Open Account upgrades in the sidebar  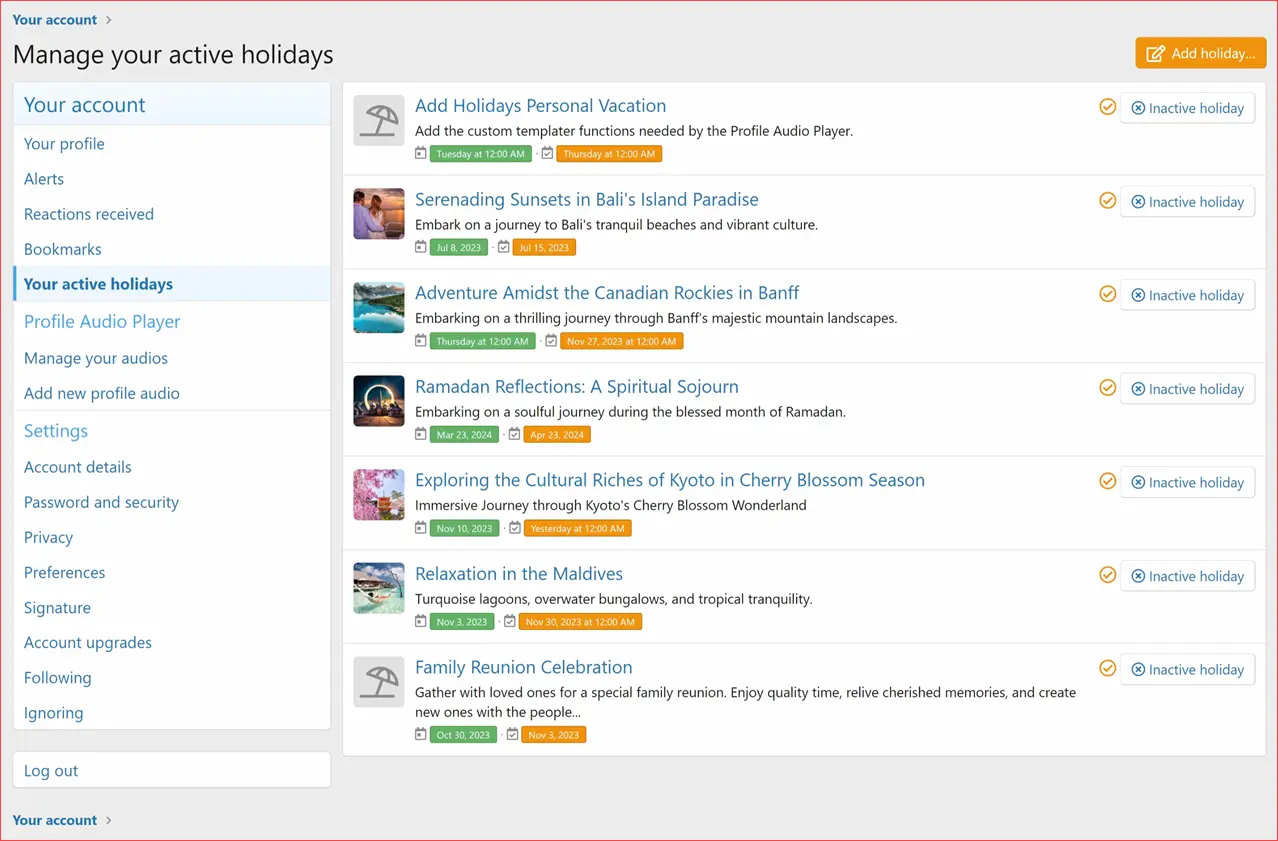coord(88,643)
